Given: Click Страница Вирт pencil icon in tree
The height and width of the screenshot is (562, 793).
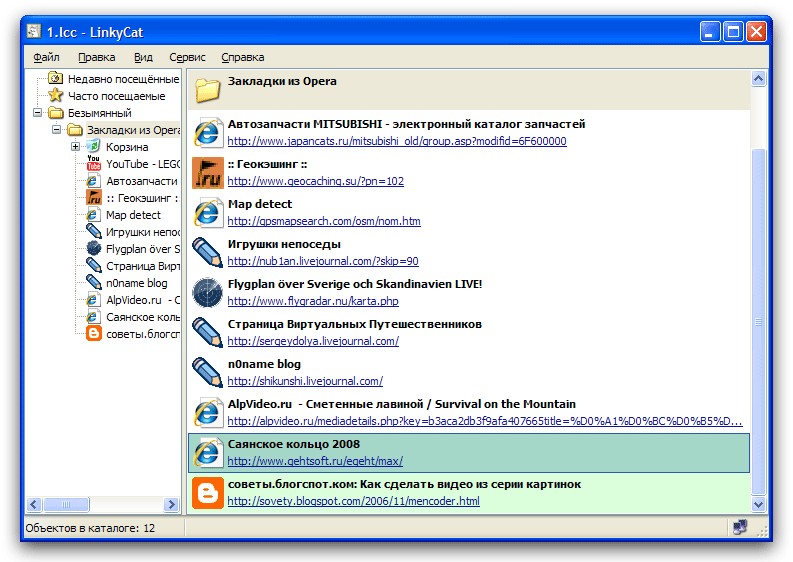Looking at the screenshot, I should coord(94,265).
